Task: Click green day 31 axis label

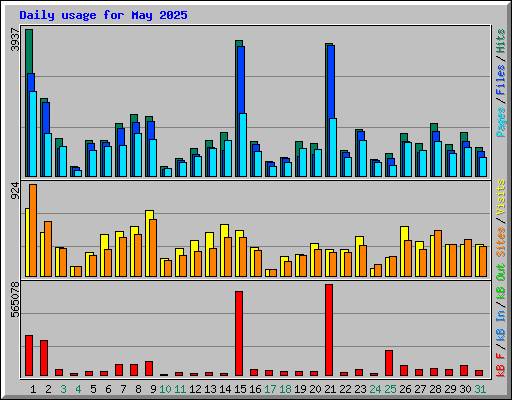Action: click(x=480, y=389)
